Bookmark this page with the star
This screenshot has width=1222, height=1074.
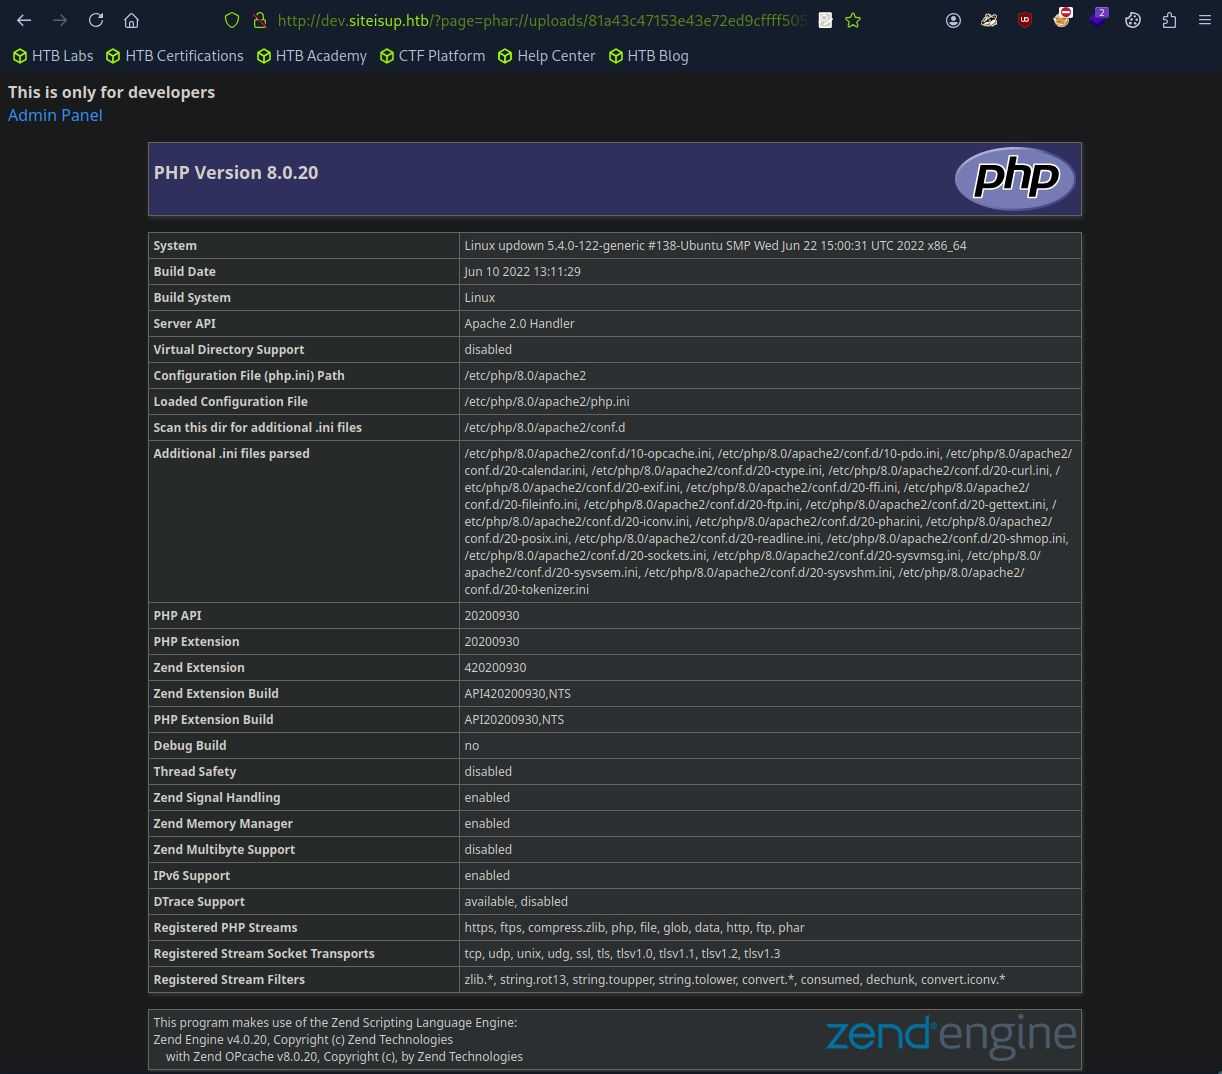853,20
